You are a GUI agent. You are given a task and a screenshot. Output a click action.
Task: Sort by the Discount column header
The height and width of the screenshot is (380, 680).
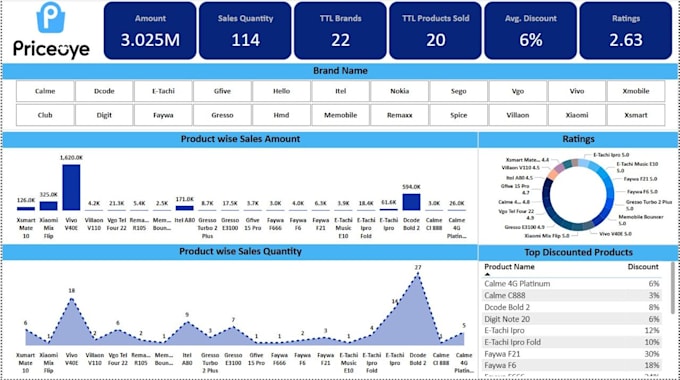tap(643, 267)
